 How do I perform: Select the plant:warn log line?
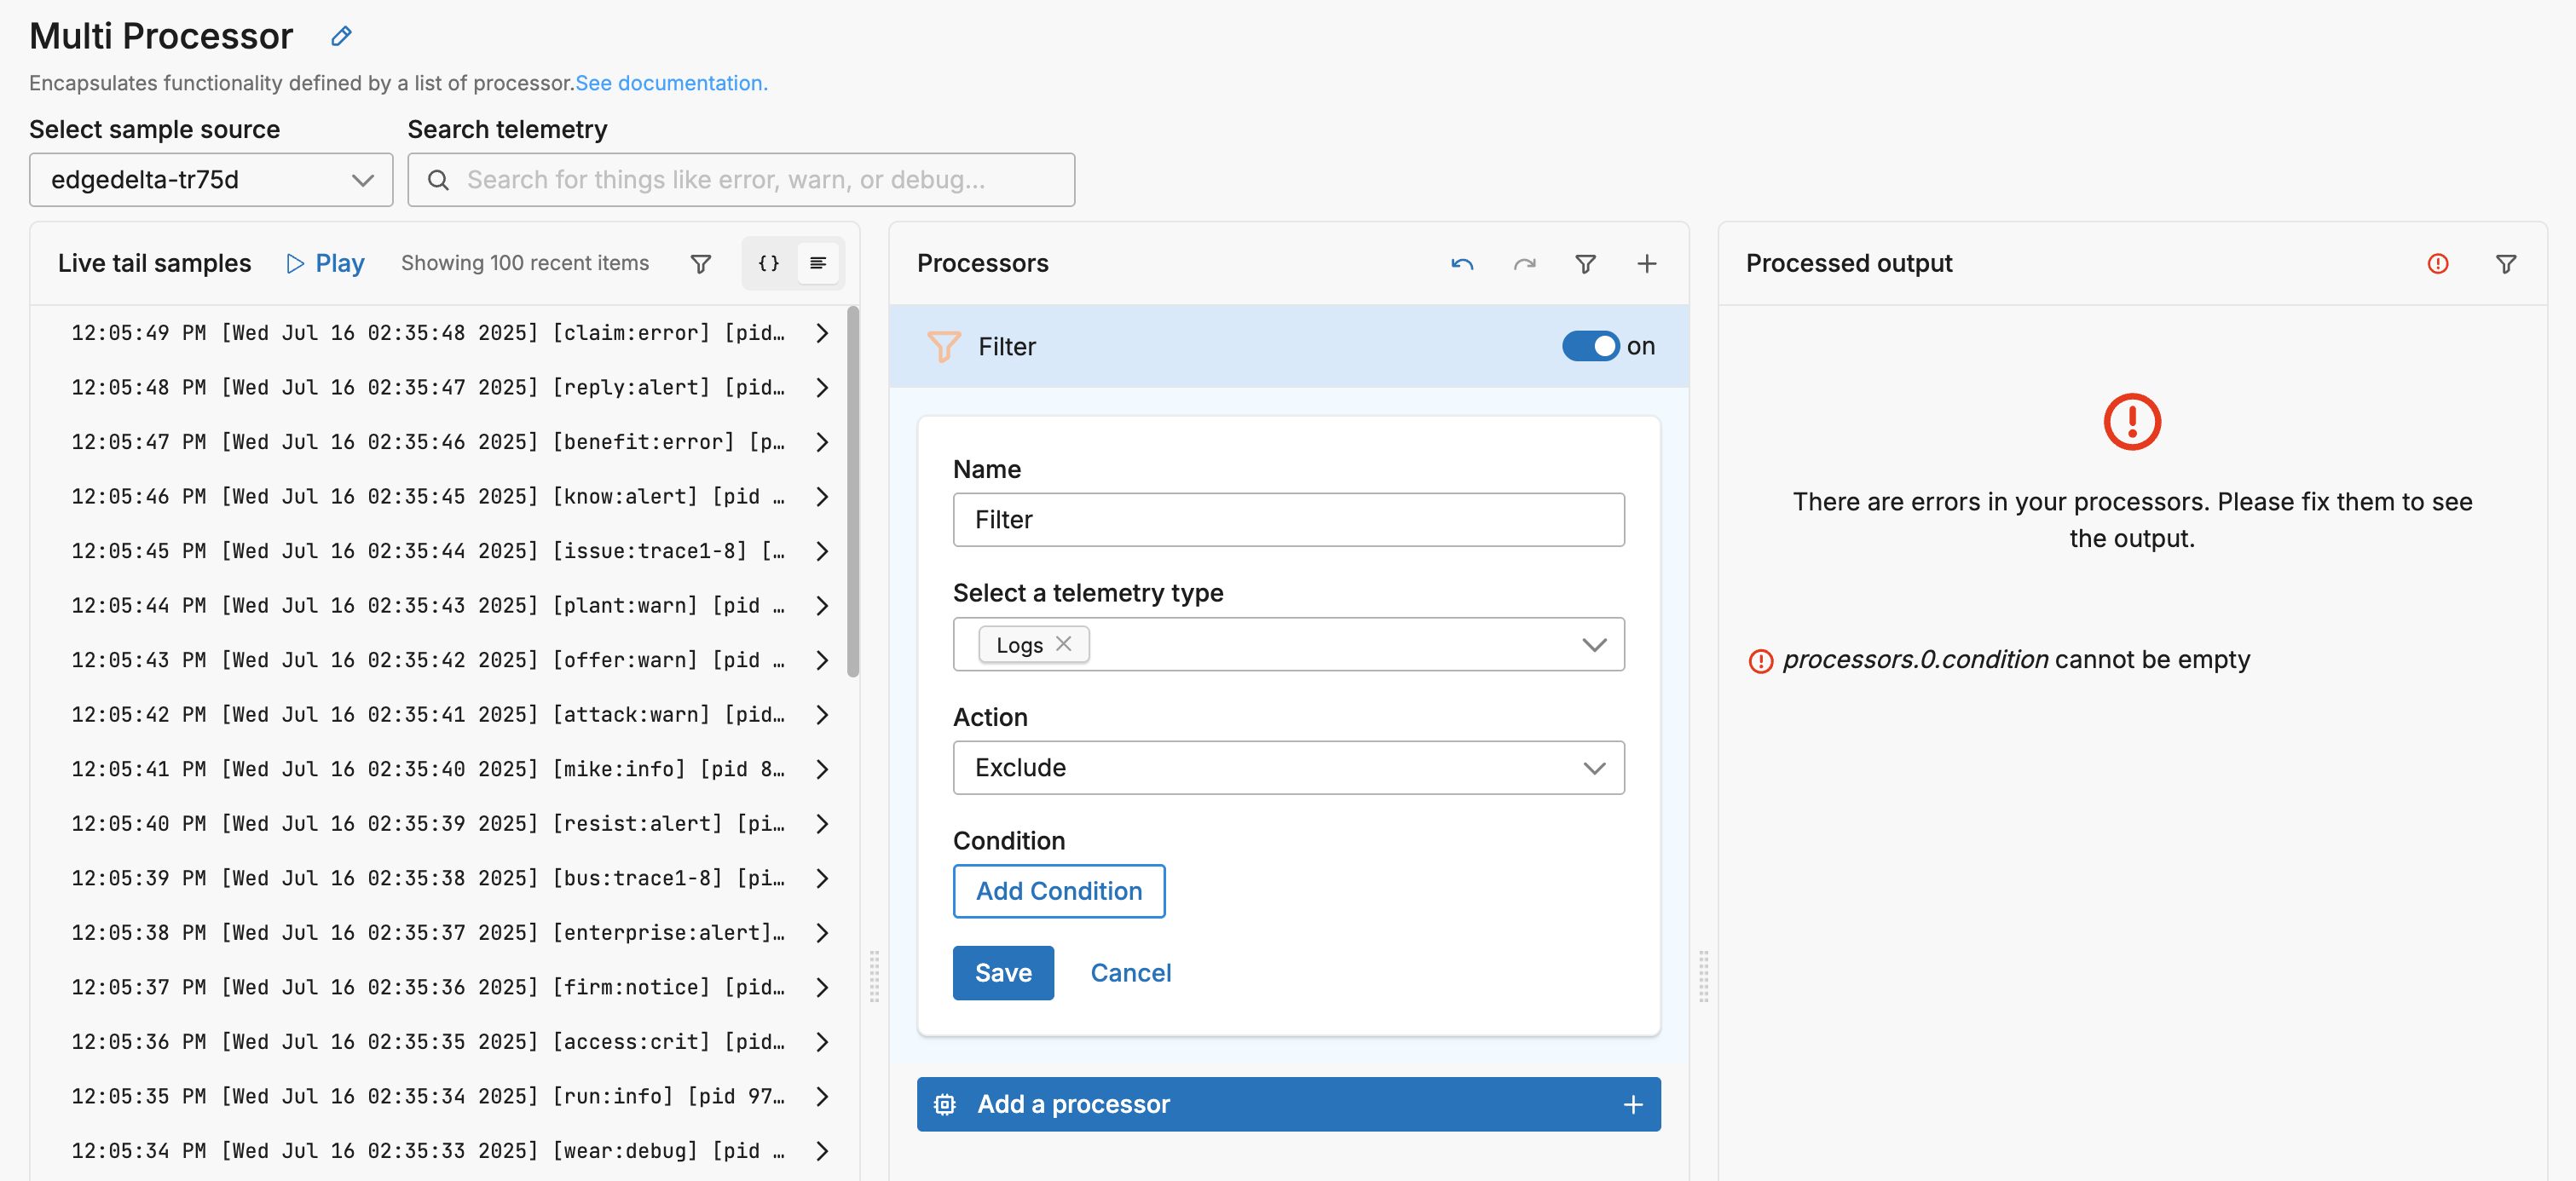(x=428, y=606)
